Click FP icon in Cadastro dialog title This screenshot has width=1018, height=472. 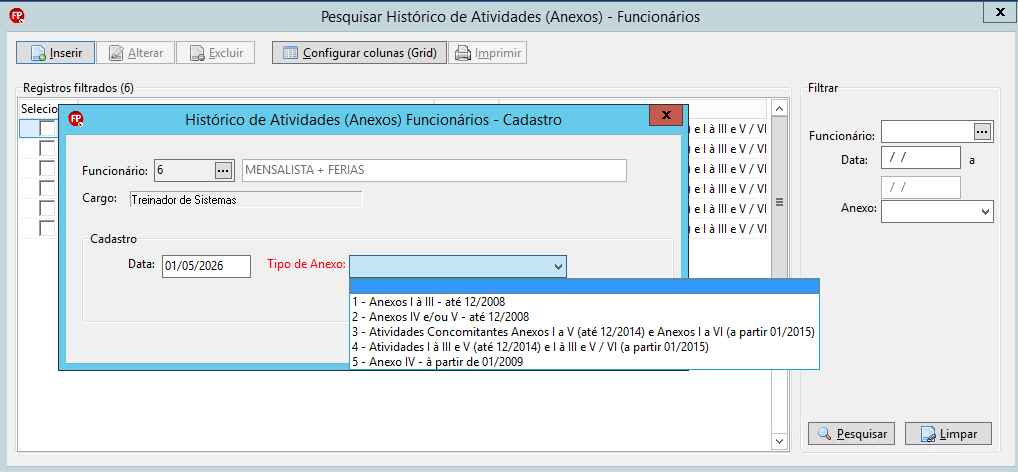click(77, 119)
